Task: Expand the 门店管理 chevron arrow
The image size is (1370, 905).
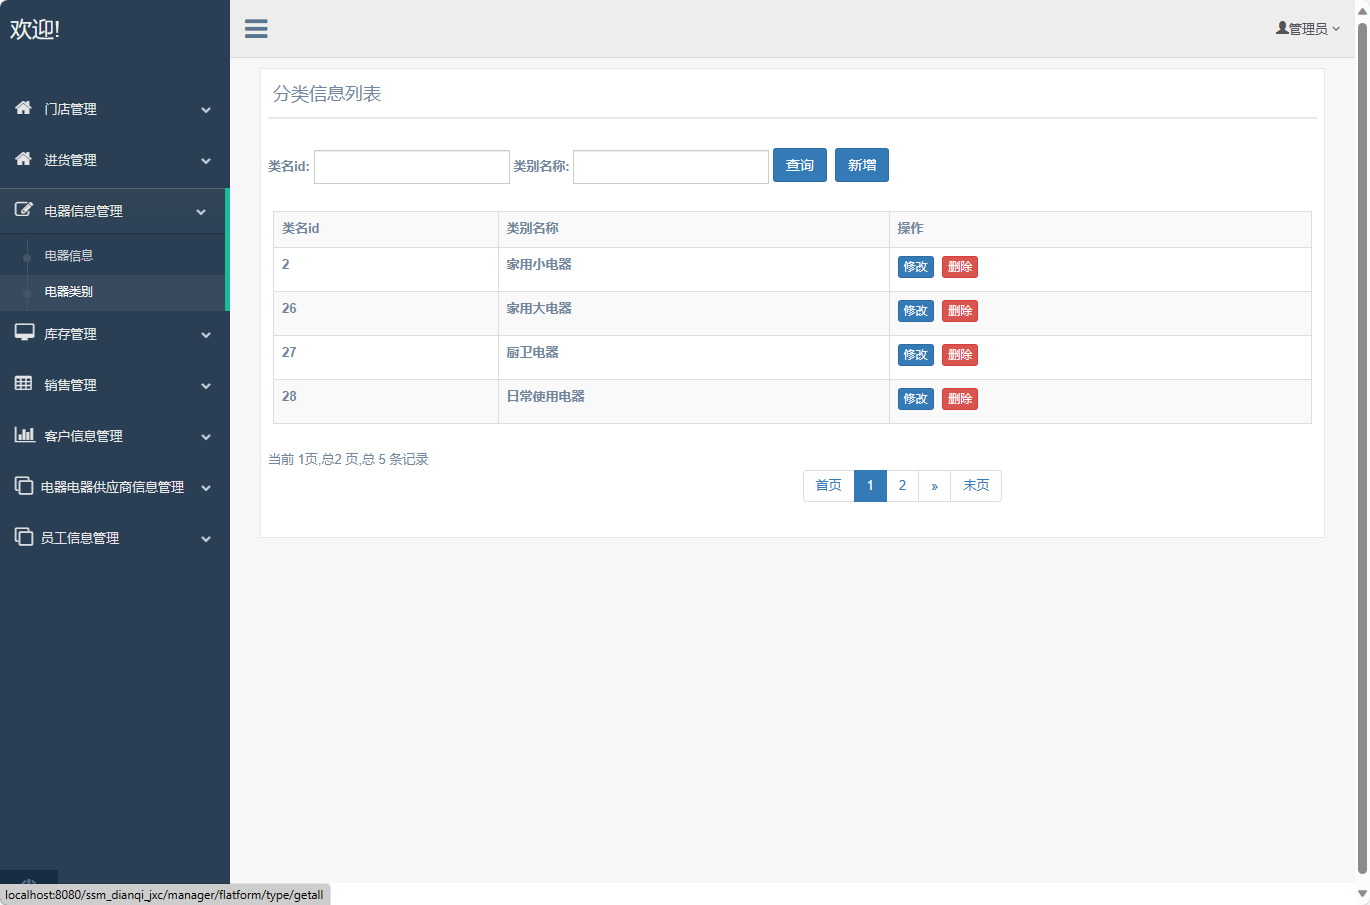Action: pyautogui.click(x=206, y=110)
